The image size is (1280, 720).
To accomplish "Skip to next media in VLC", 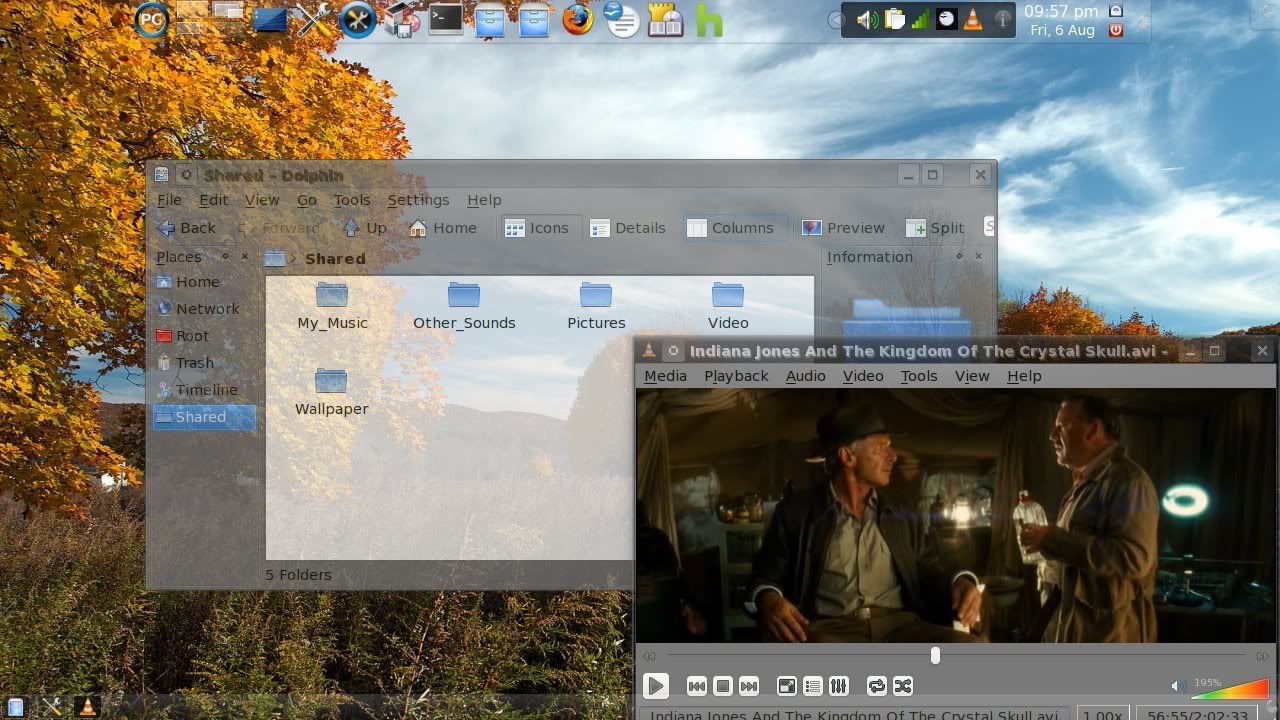I will pos(749,686).
